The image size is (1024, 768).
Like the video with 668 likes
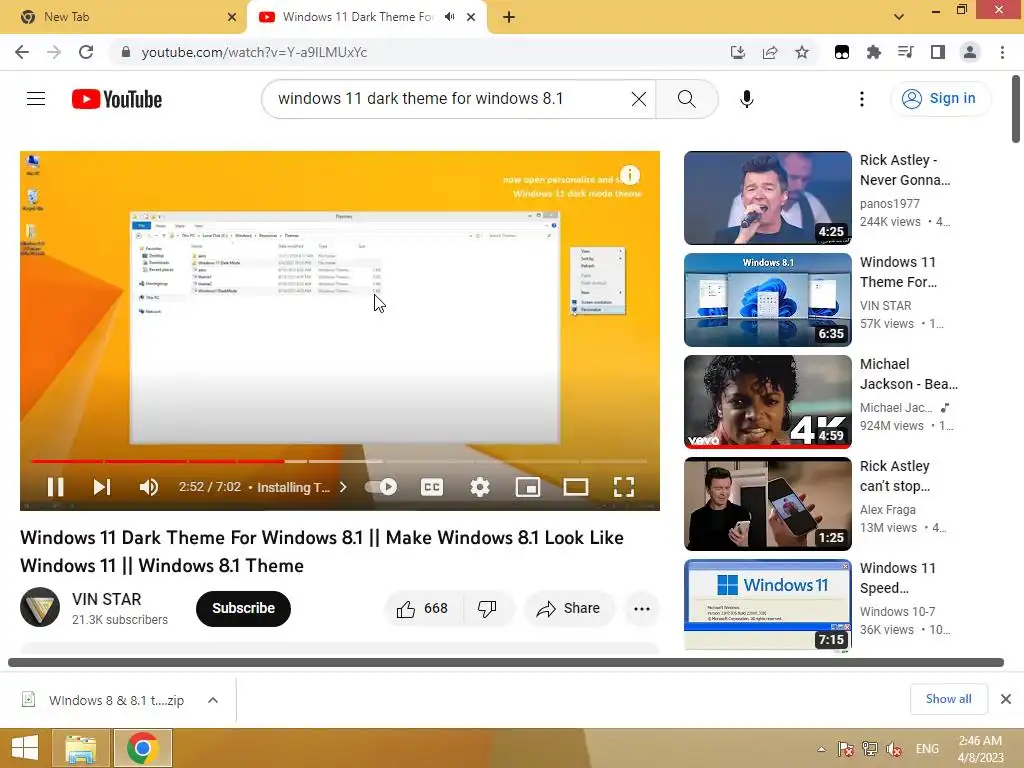423,609
